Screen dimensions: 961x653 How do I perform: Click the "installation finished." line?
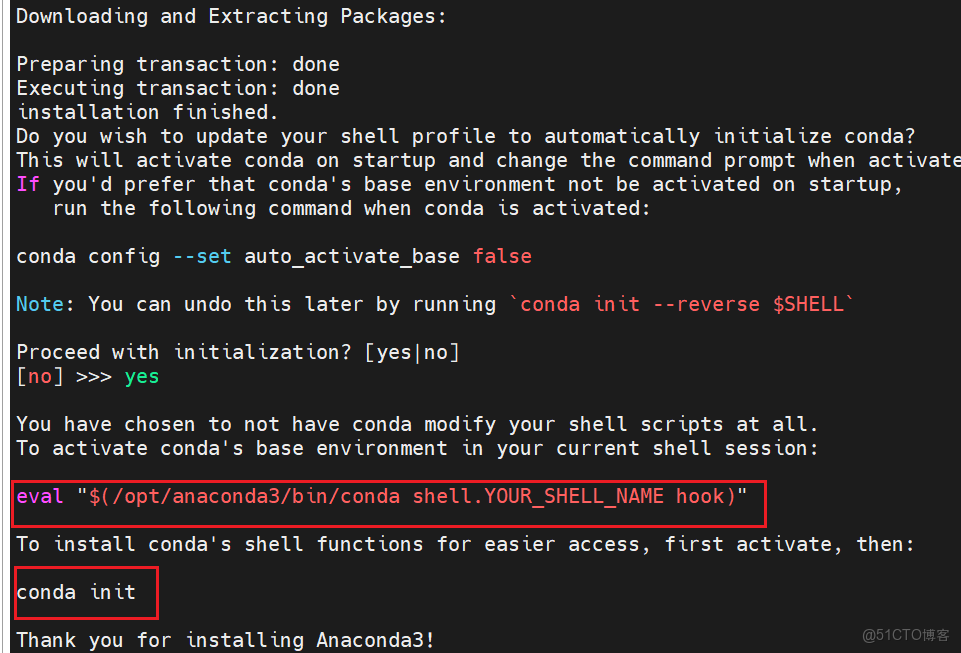pos(148,112)
